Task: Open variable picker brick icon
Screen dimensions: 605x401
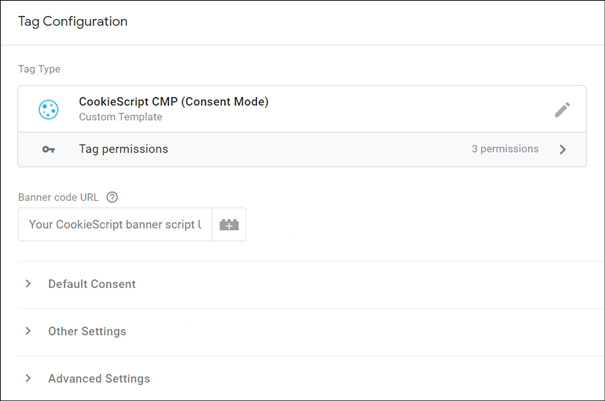Action: (x=229, y=225)
